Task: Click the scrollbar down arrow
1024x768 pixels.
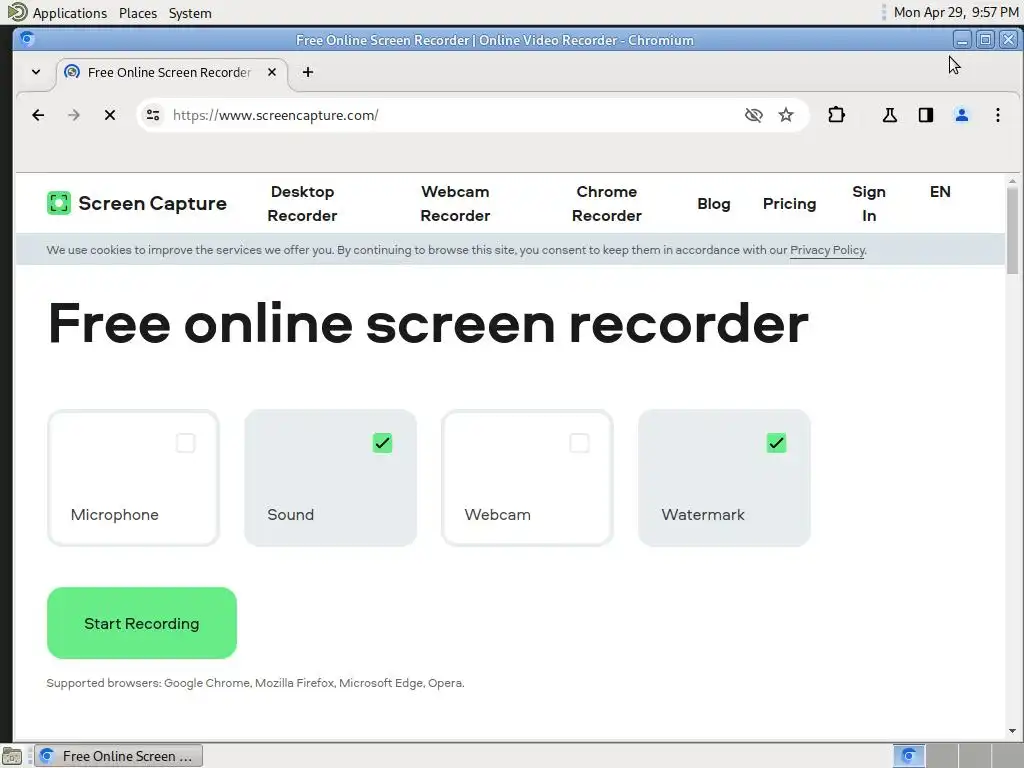Action: coord(1012,731)
